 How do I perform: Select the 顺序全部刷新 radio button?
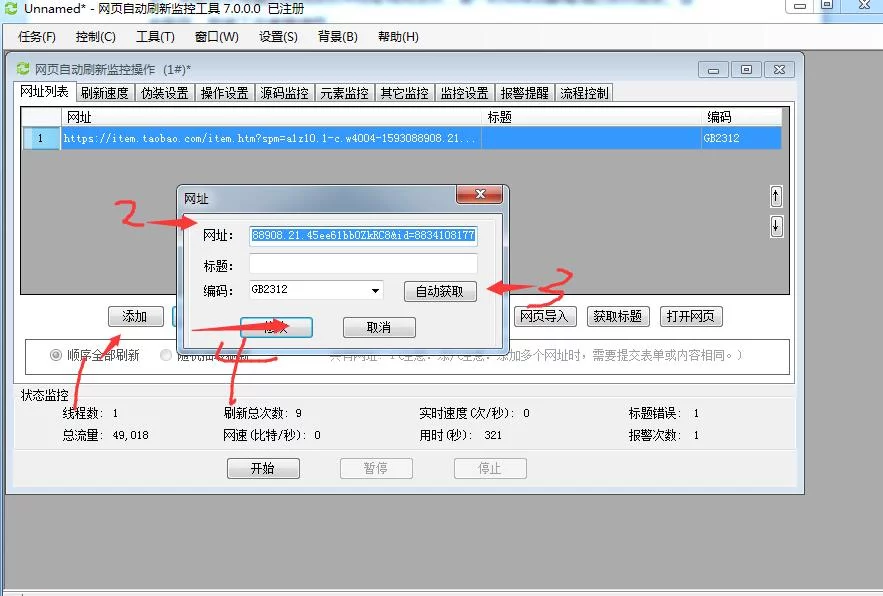[55, 355]
